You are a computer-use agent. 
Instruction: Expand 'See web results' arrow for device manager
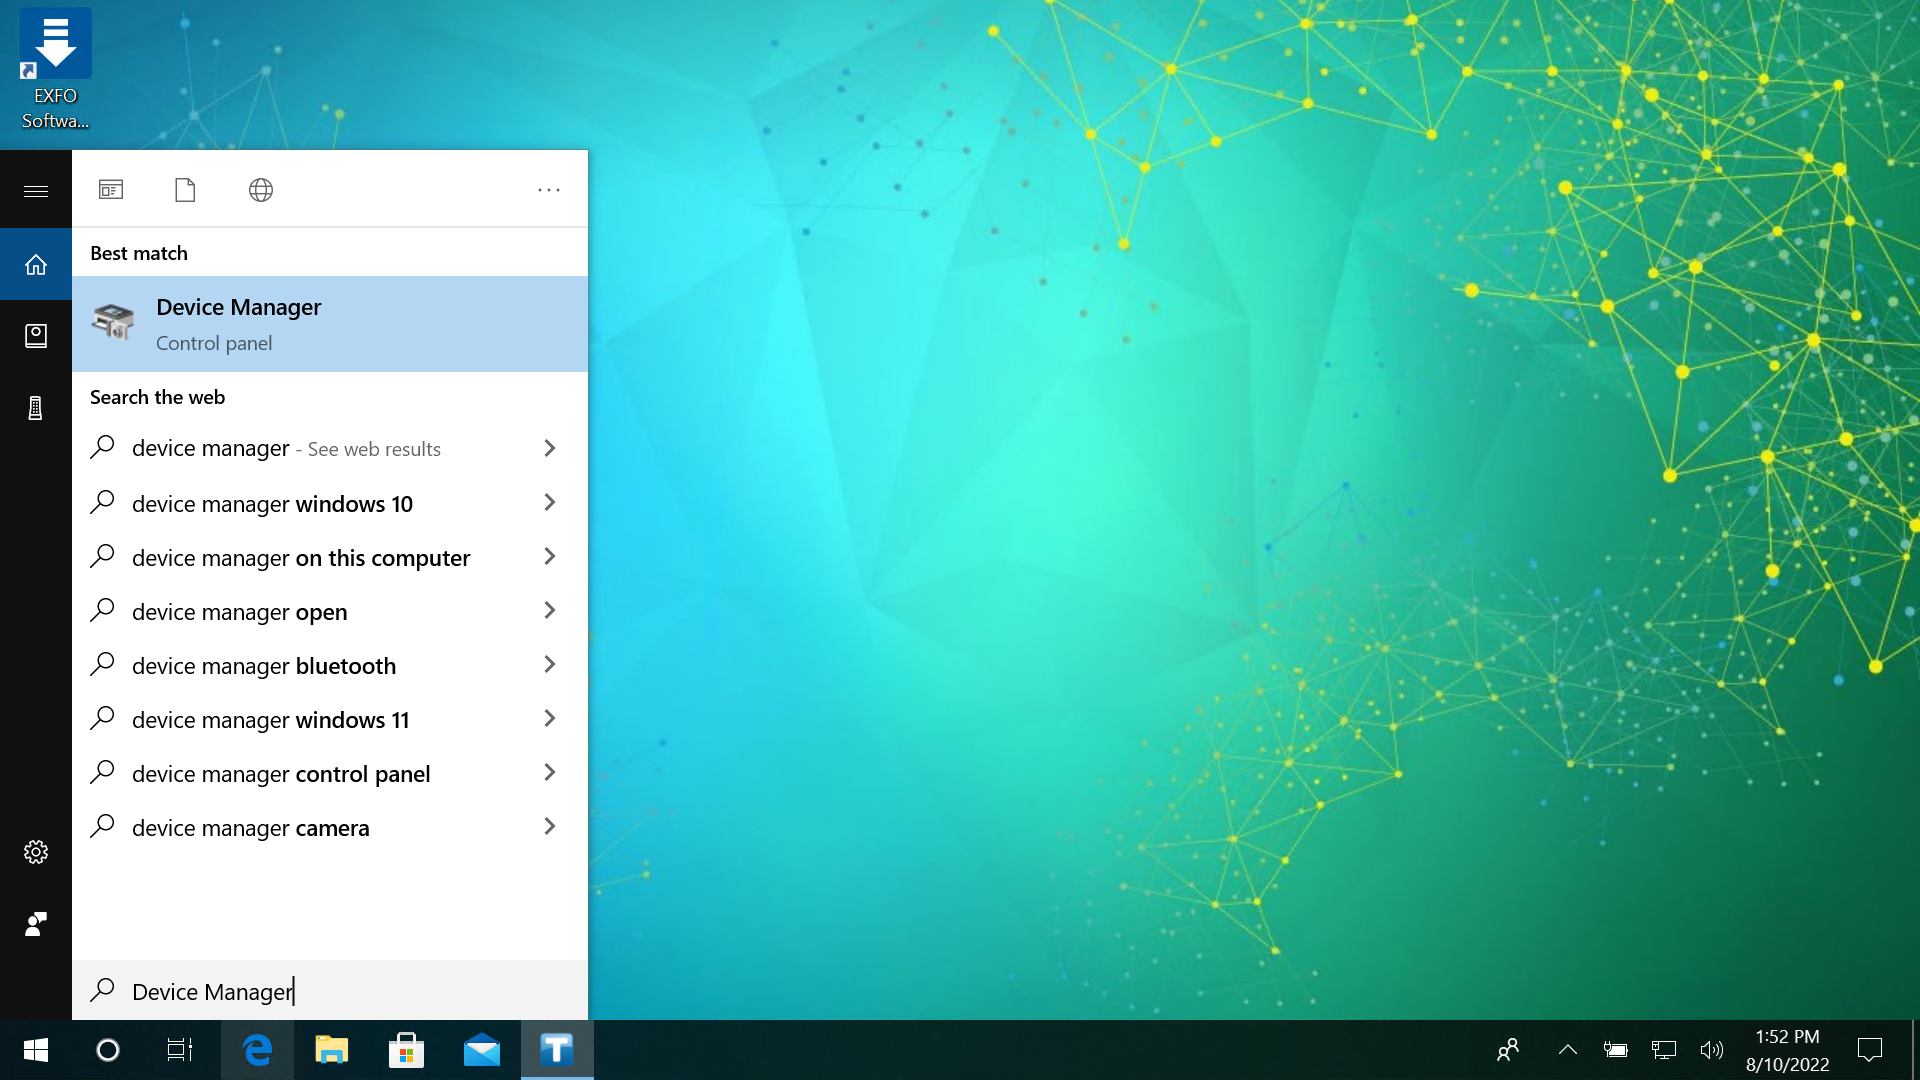549,448
